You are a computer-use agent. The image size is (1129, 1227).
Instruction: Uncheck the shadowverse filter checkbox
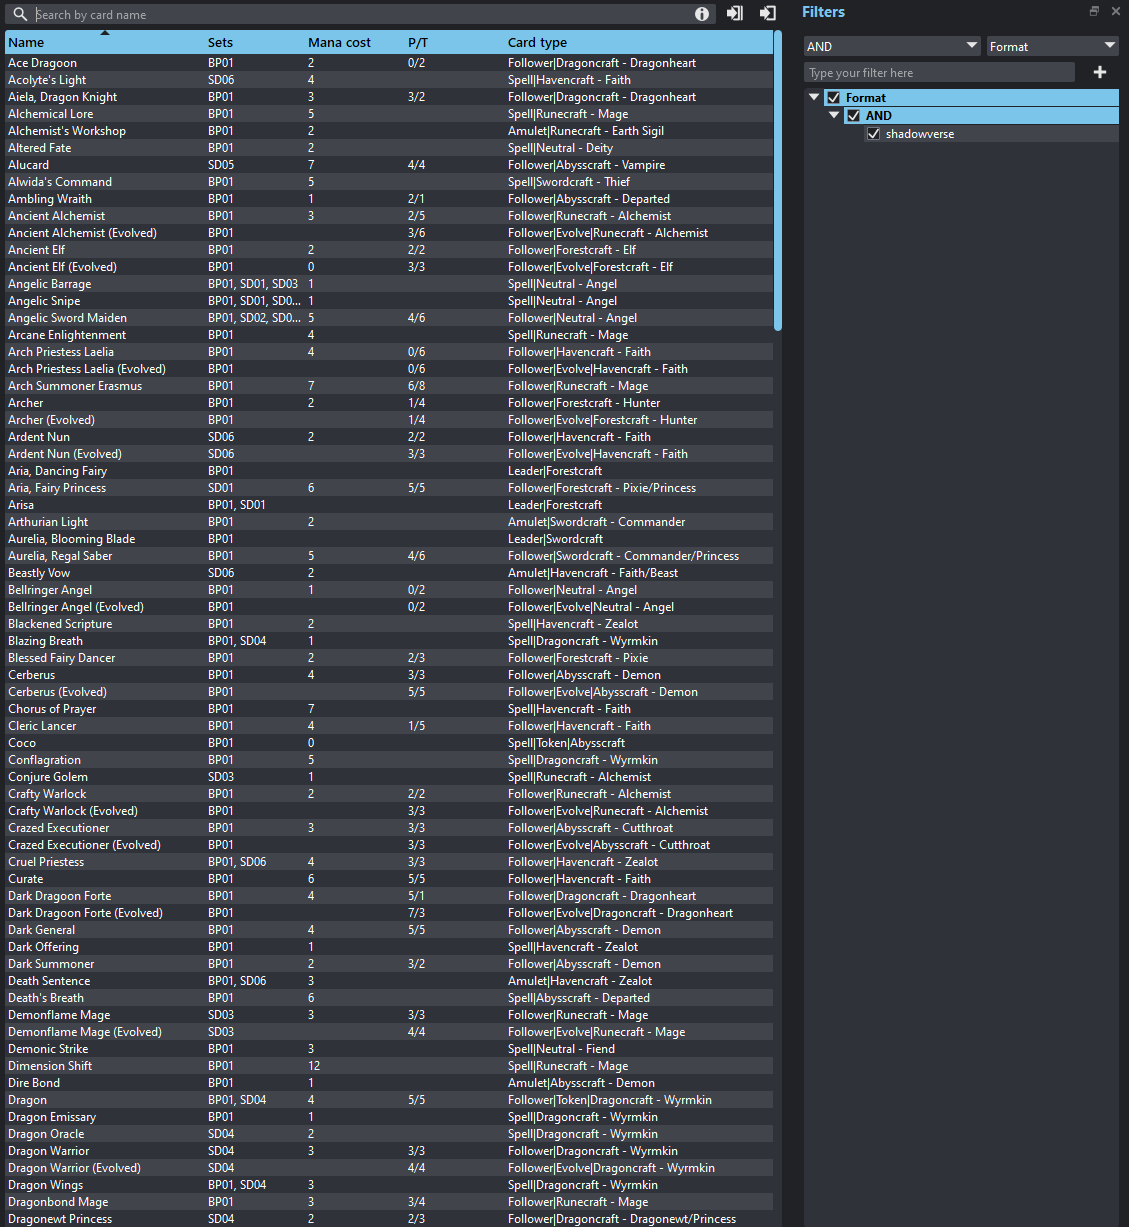point(873,134)
